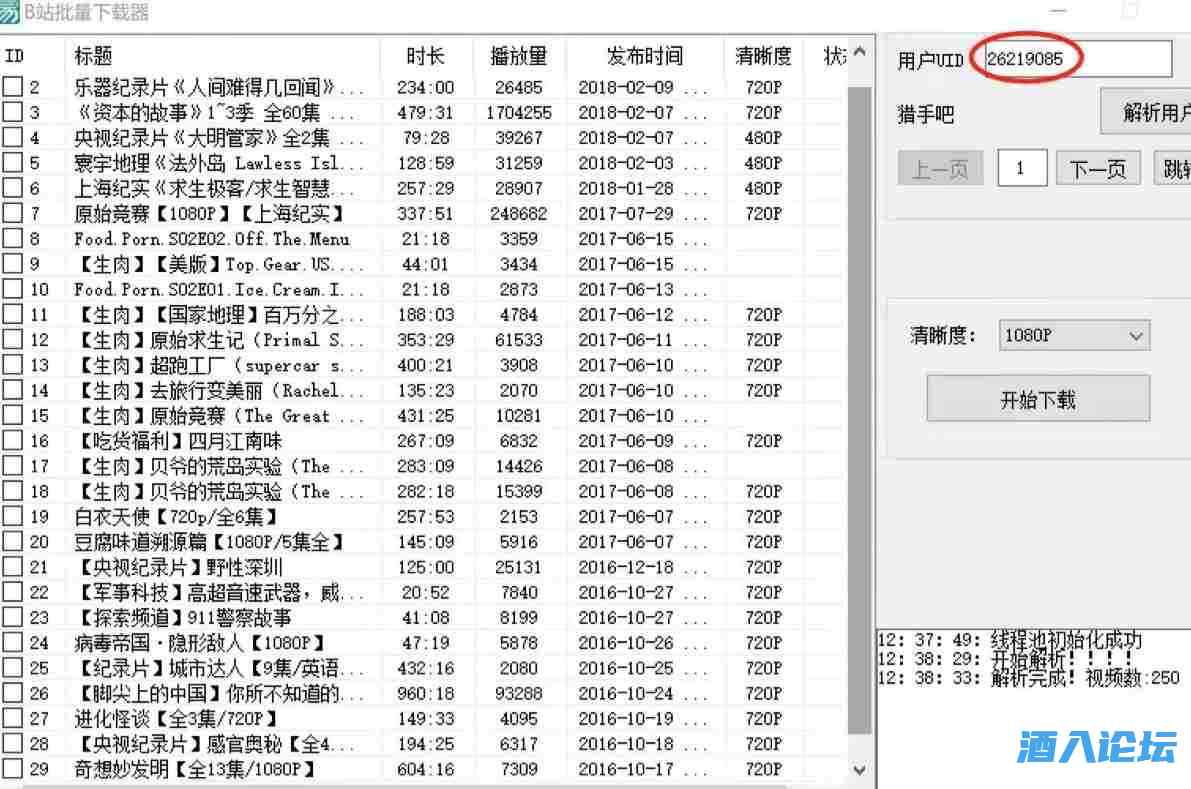The width and height of the screenshot is (1191, 789).
Task: Click the 标题 column header
Action: click(94, 56)
